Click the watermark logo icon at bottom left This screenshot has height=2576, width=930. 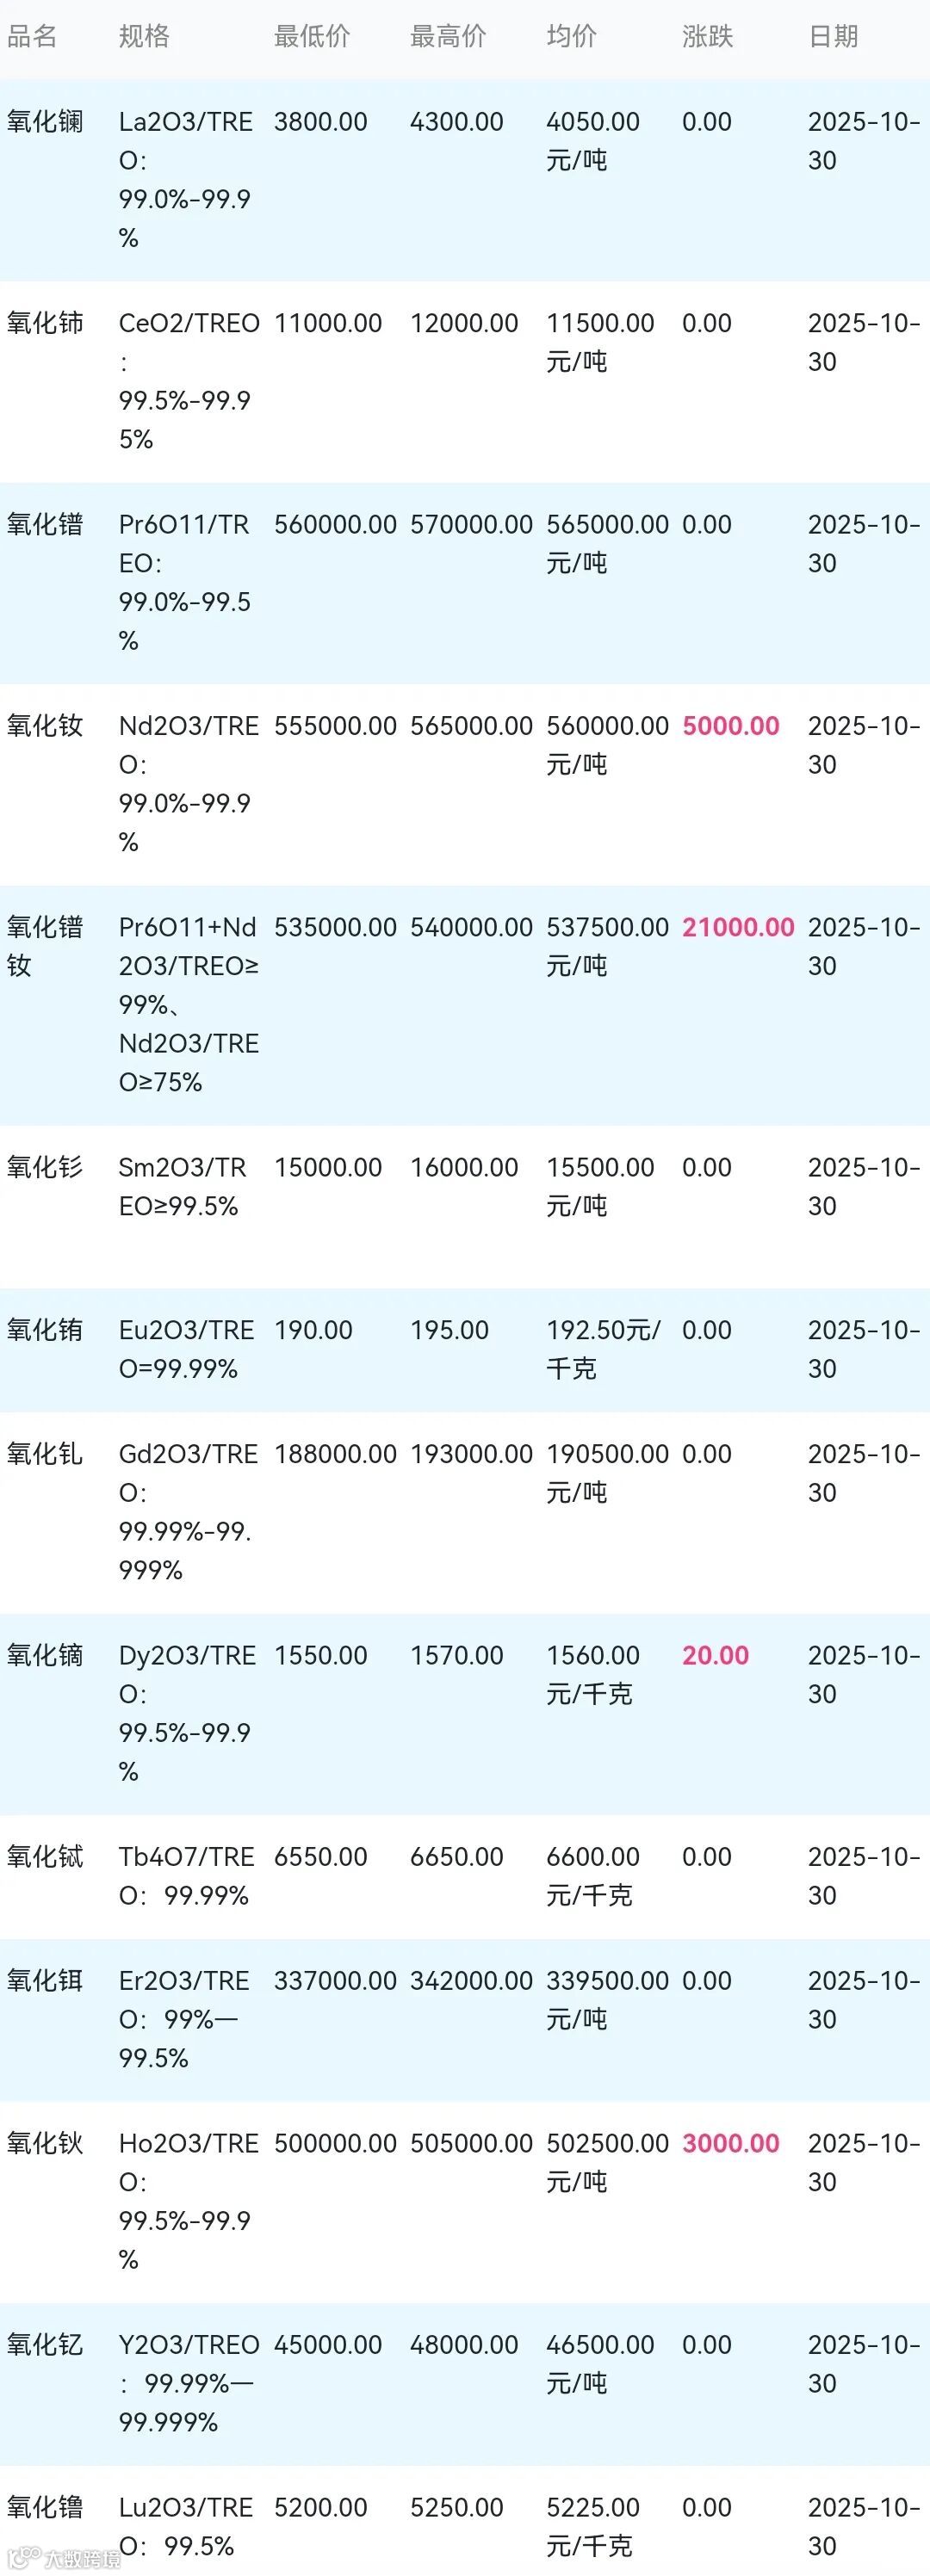coord(23,2558)
